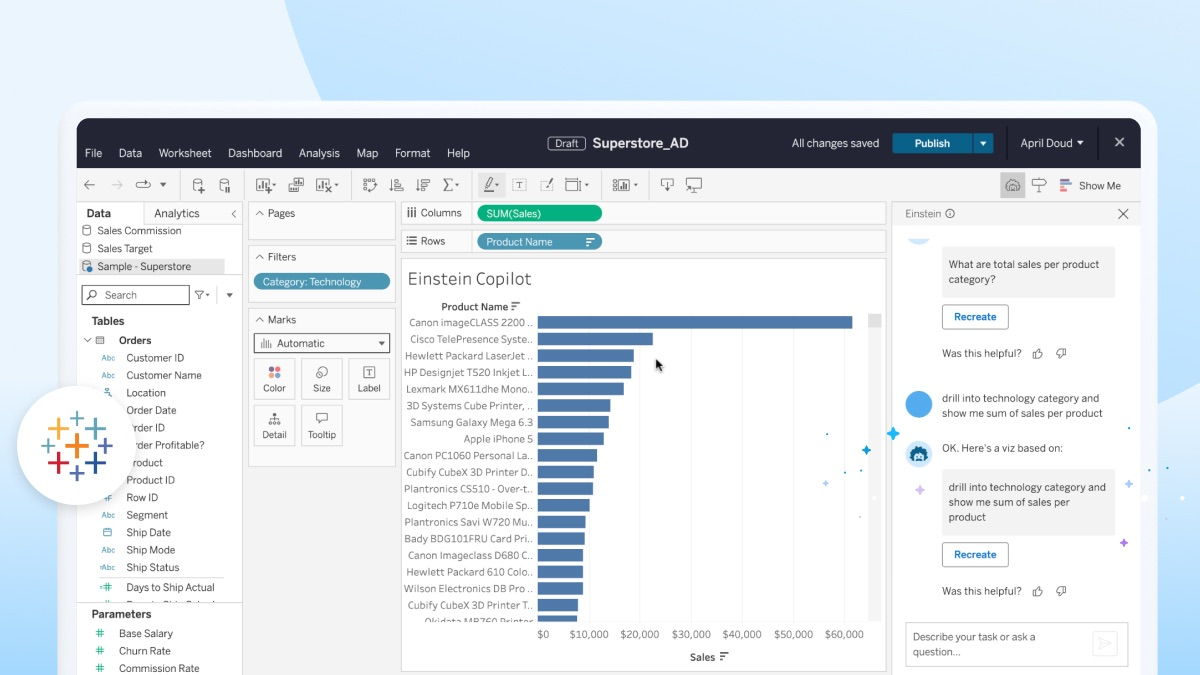Open the Show Mark Totals (sigma) tool
Image resolution: width=1200 pixels, height=675 pixels.
tap(451, 184)
